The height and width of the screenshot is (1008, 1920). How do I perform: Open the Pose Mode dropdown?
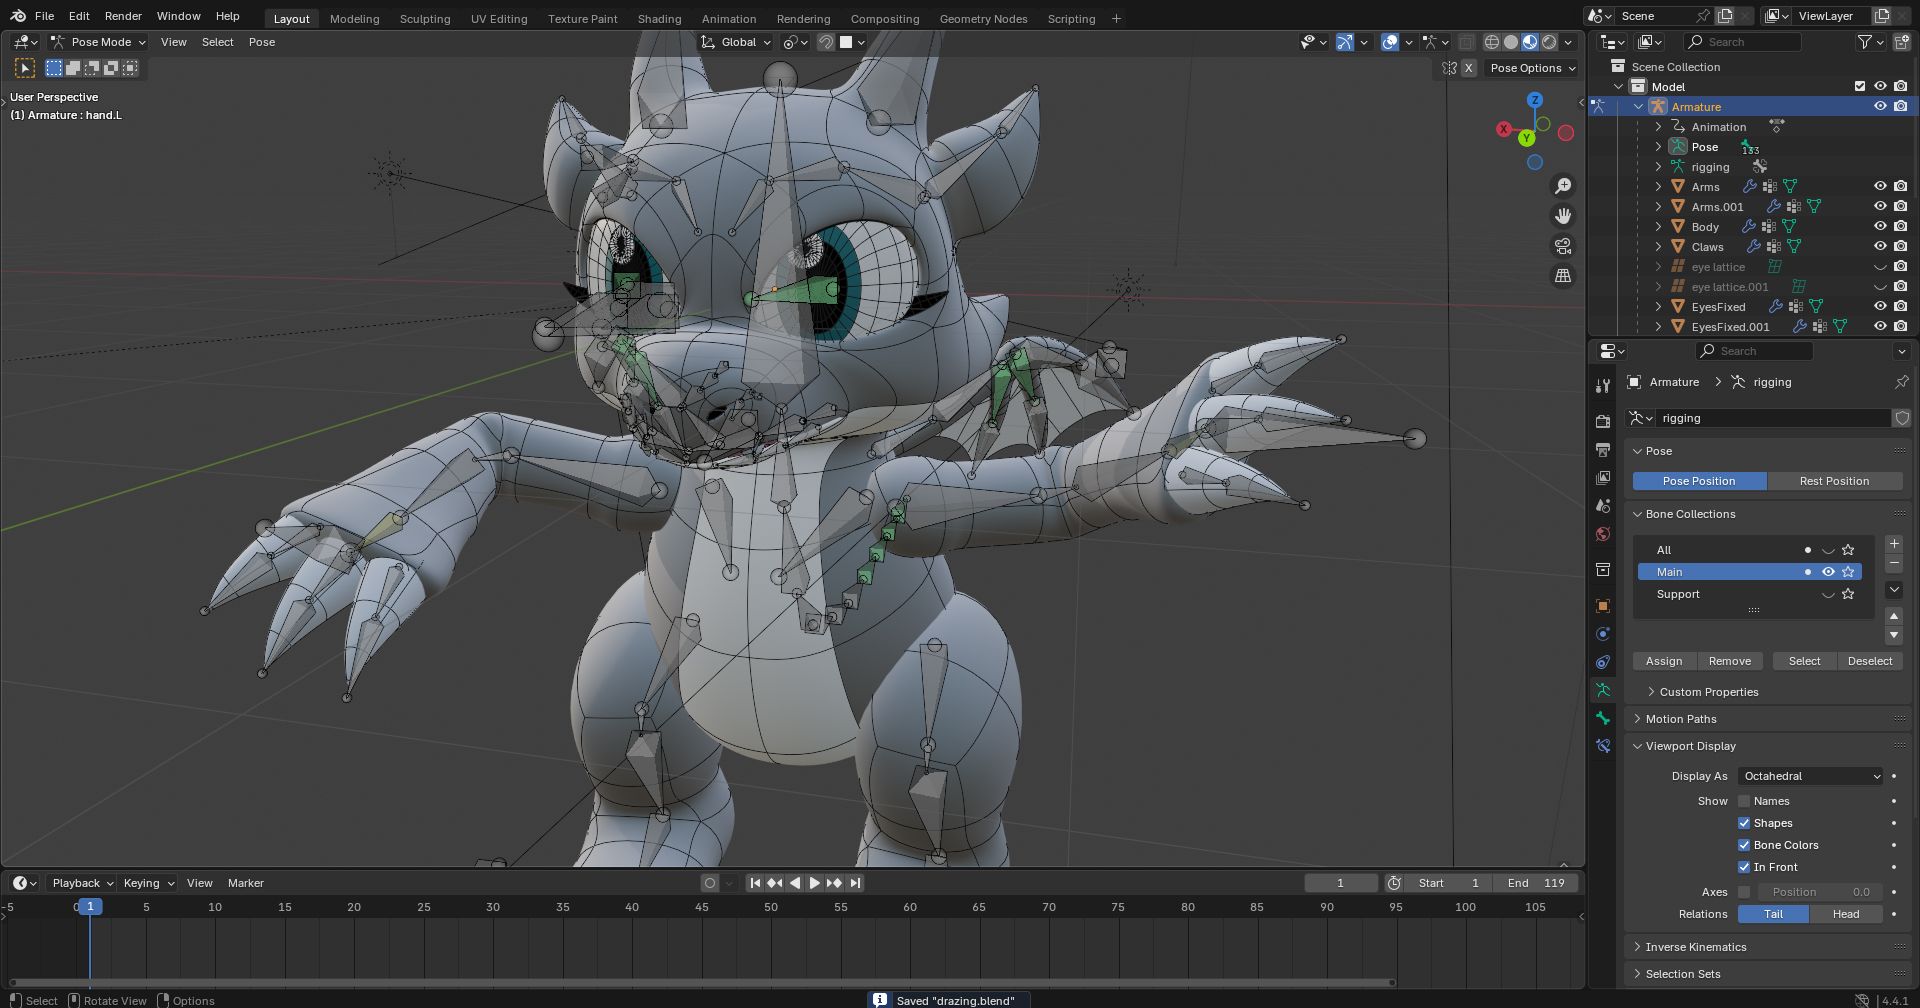pyautogui.click(x=99, y=42)
